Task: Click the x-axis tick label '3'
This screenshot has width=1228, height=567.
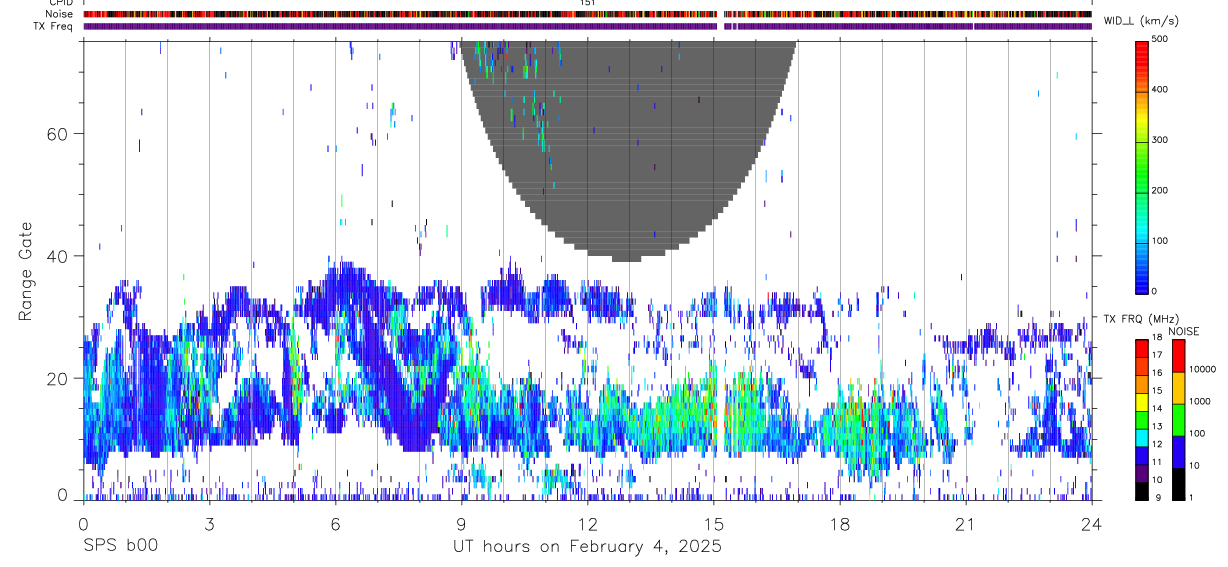Action: pos(209,524)
